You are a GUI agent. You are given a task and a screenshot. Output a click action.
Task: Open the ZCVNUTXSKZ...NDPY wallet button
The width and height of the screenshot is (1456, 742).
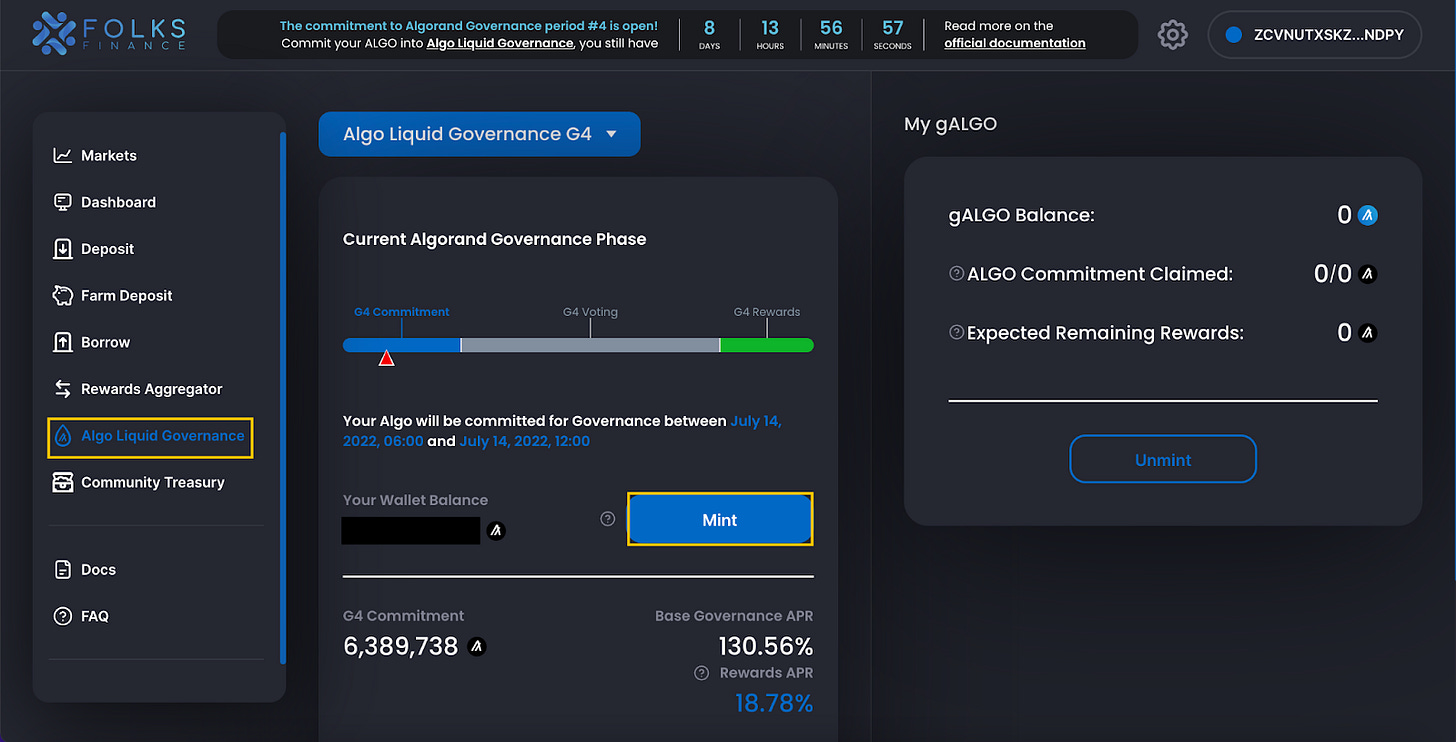point(1313,35)
